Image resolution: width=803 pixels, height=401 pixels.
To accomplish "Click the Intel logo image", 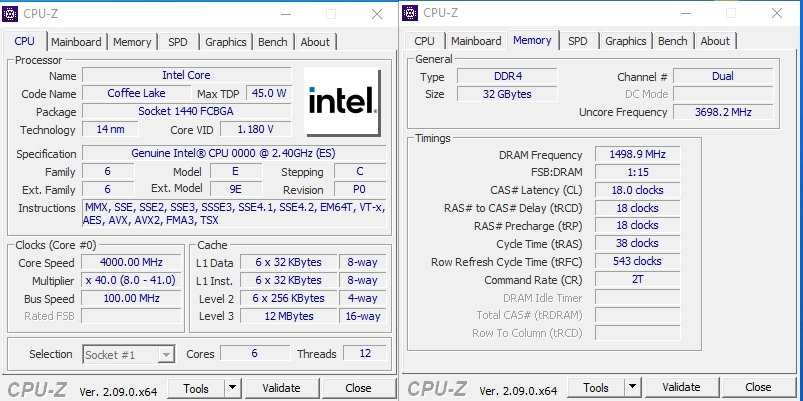I will [342, 101].
